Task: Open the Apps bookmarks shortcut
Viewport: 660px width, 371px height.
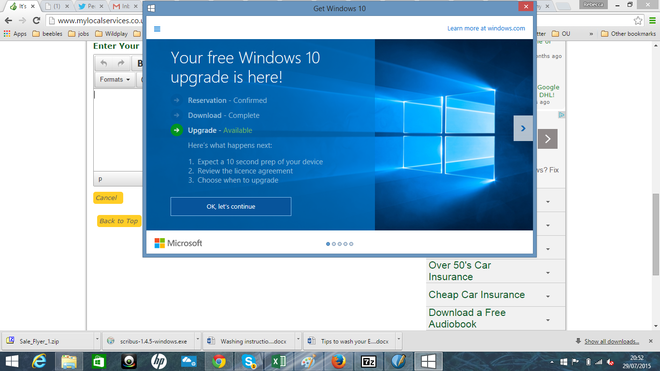Action: coord(15,34)
